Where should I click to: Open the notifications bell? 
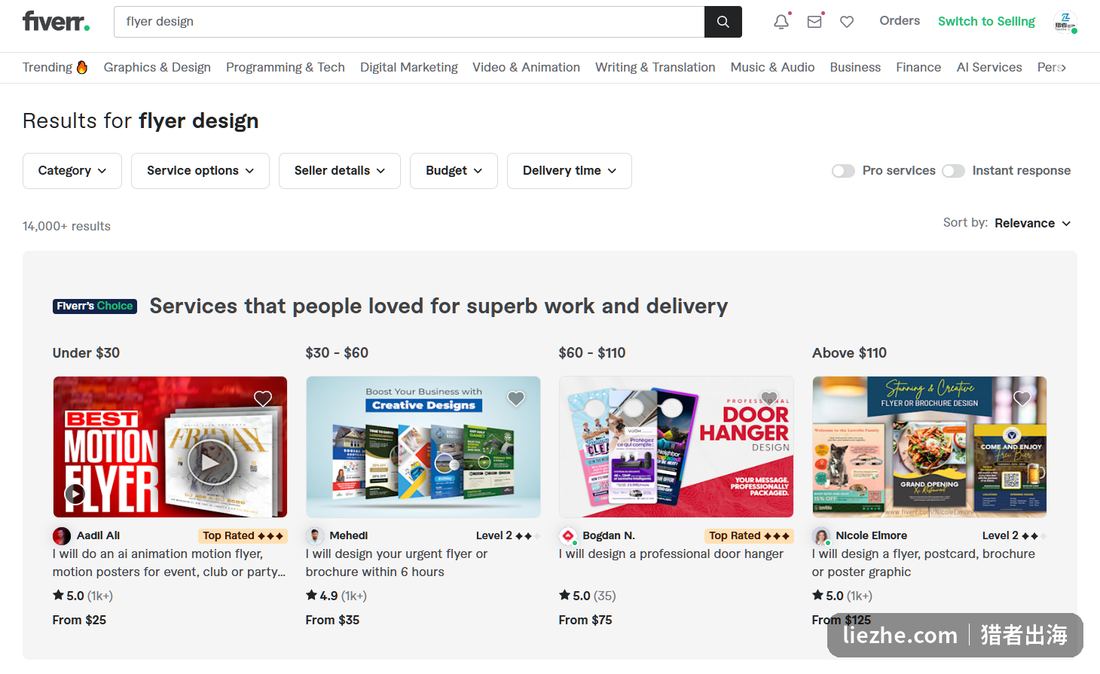pos(781,22)
